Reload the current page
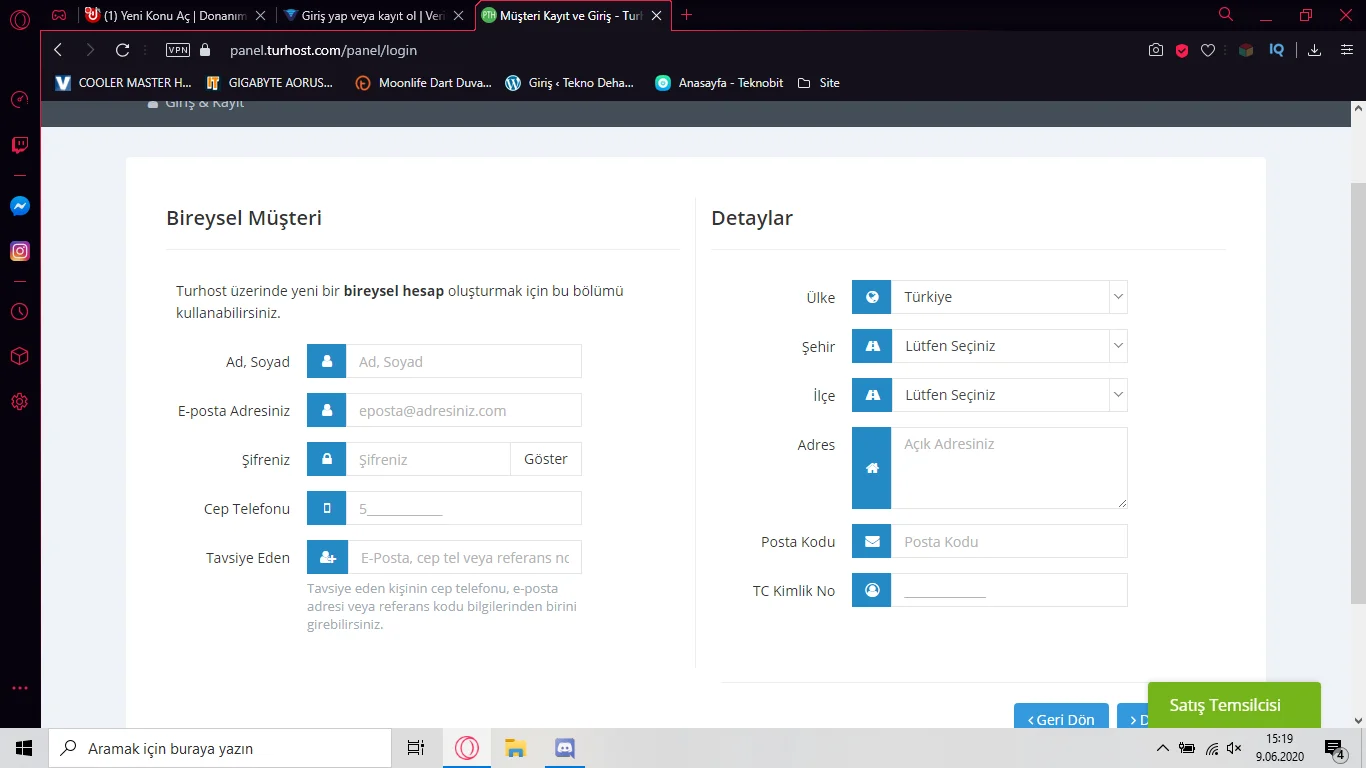 coord(123,50)
